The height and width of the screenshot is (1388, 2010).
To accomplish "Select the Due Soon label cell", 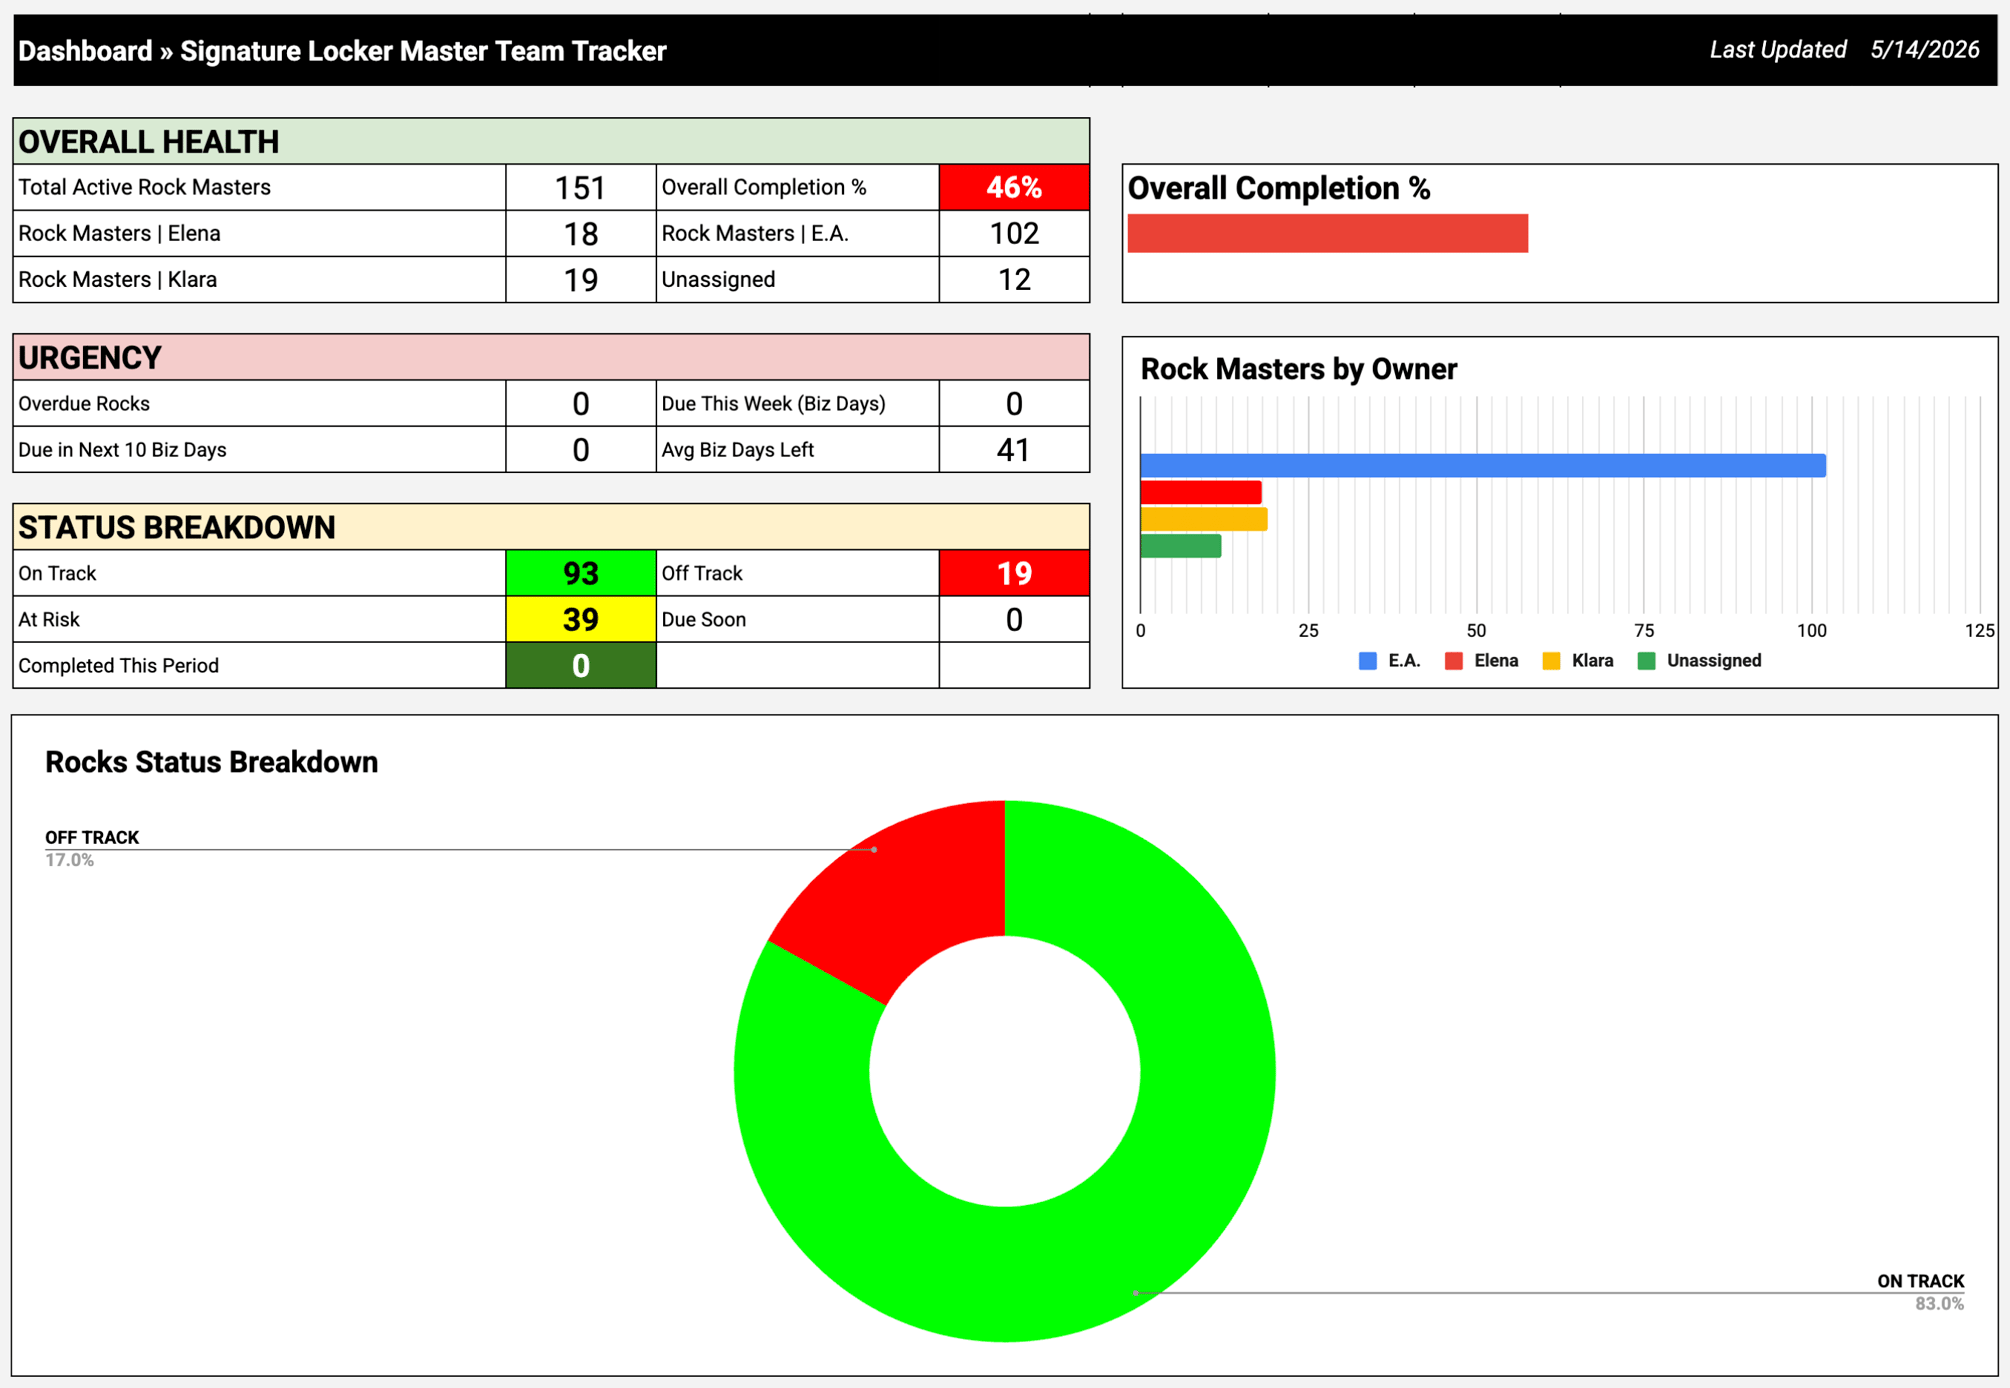I will (797, 619).
